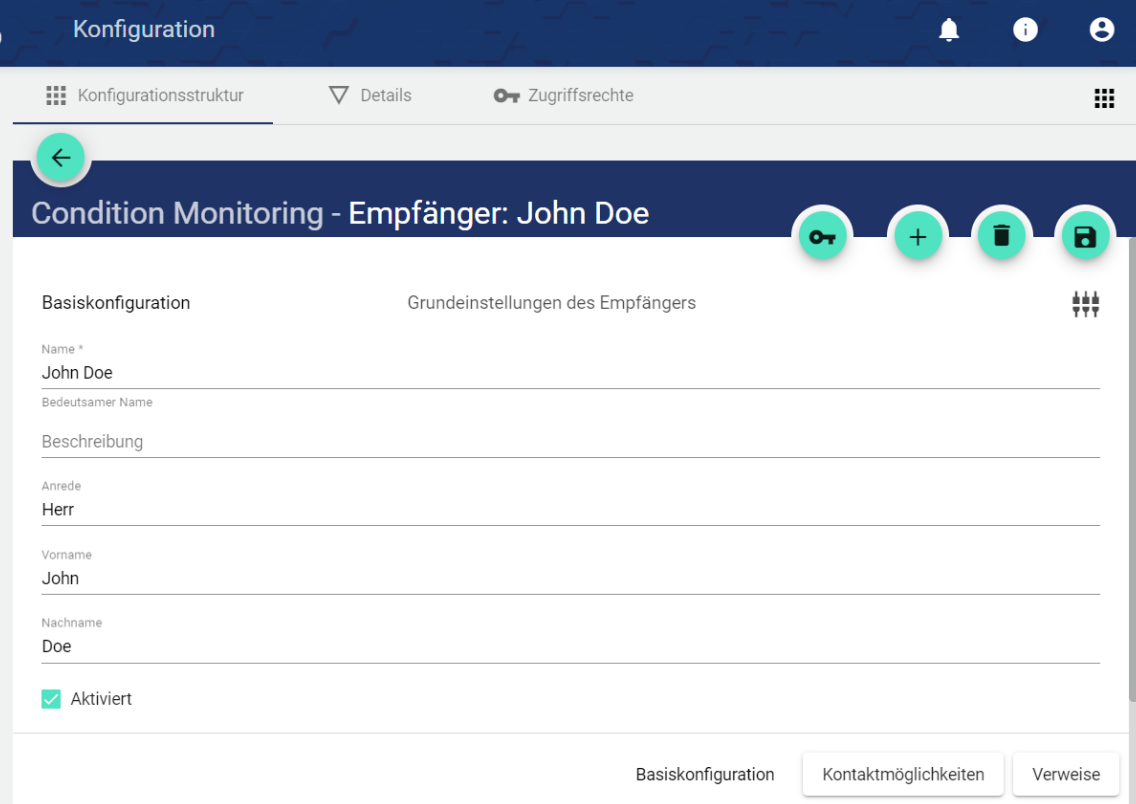Click the plus add round button
1136x804 pixels.
918,237
